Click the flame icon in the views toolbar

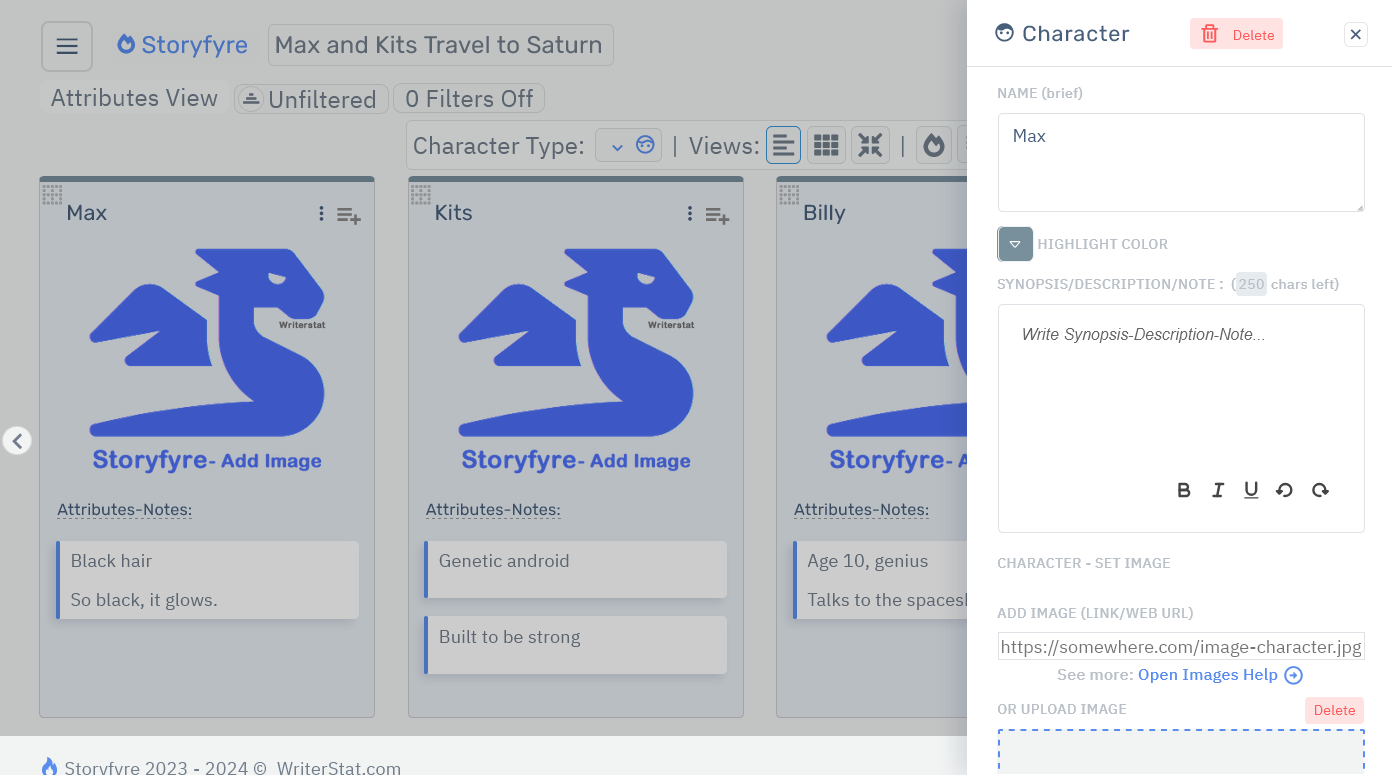pyautogui.click(x=933, y=144)
